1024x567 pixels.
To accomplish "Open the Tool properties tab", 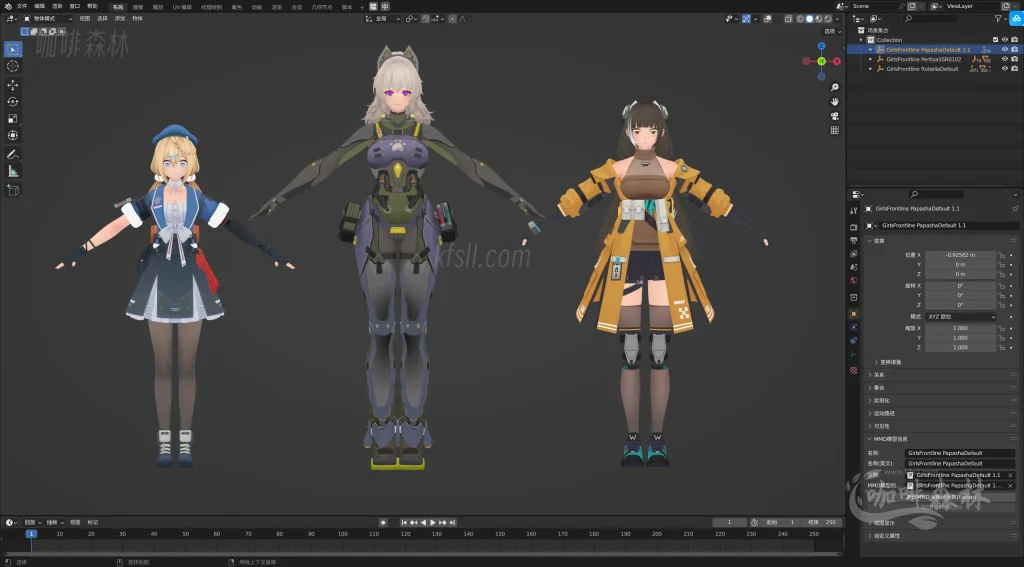I will pyautogui.click(x=854, y=210).
